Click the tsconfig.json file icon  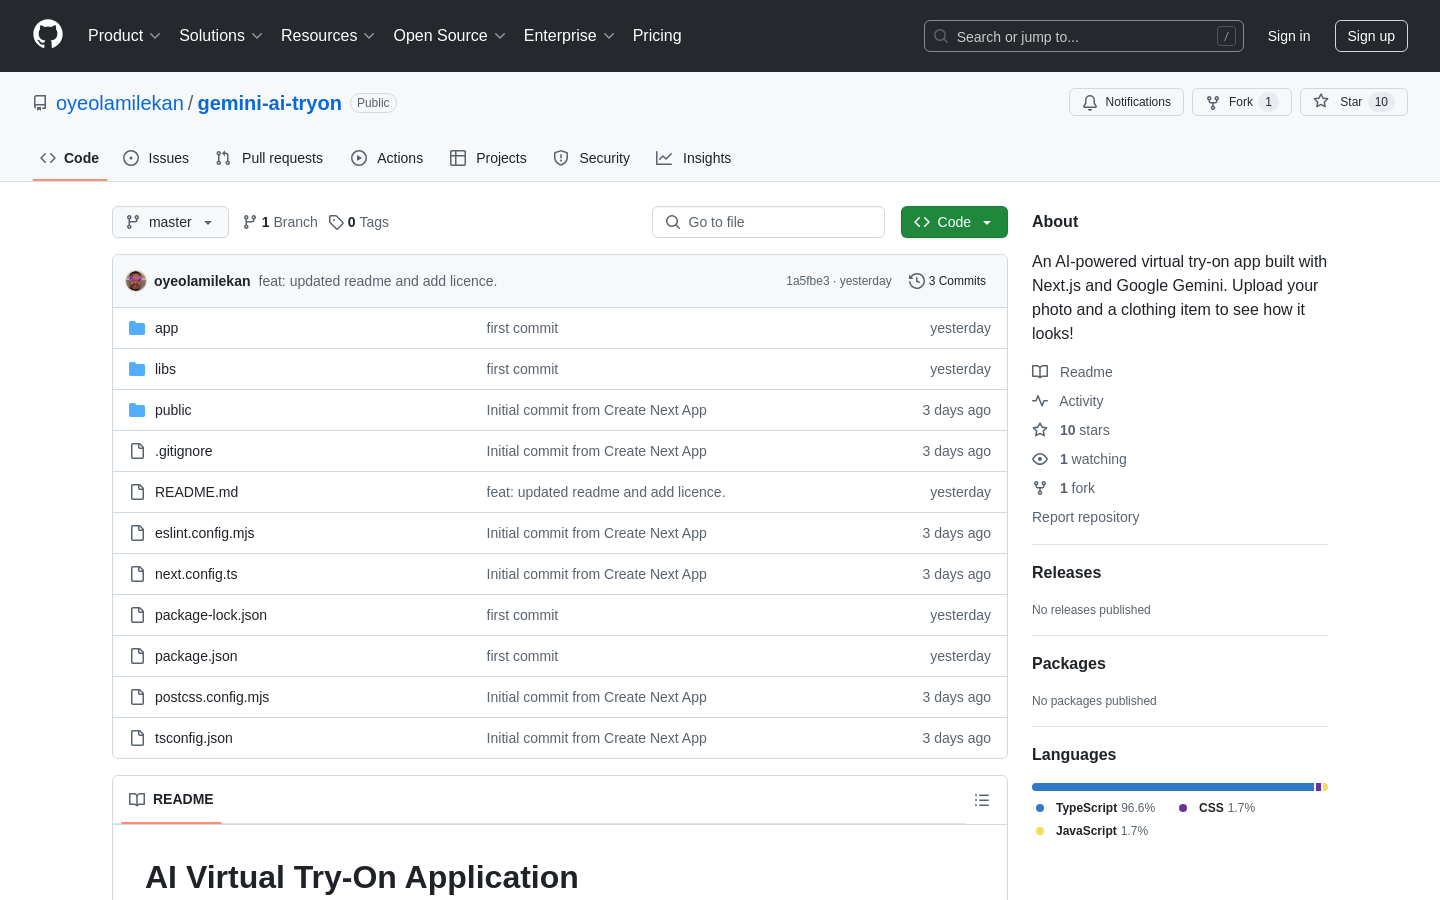[137, 738]
